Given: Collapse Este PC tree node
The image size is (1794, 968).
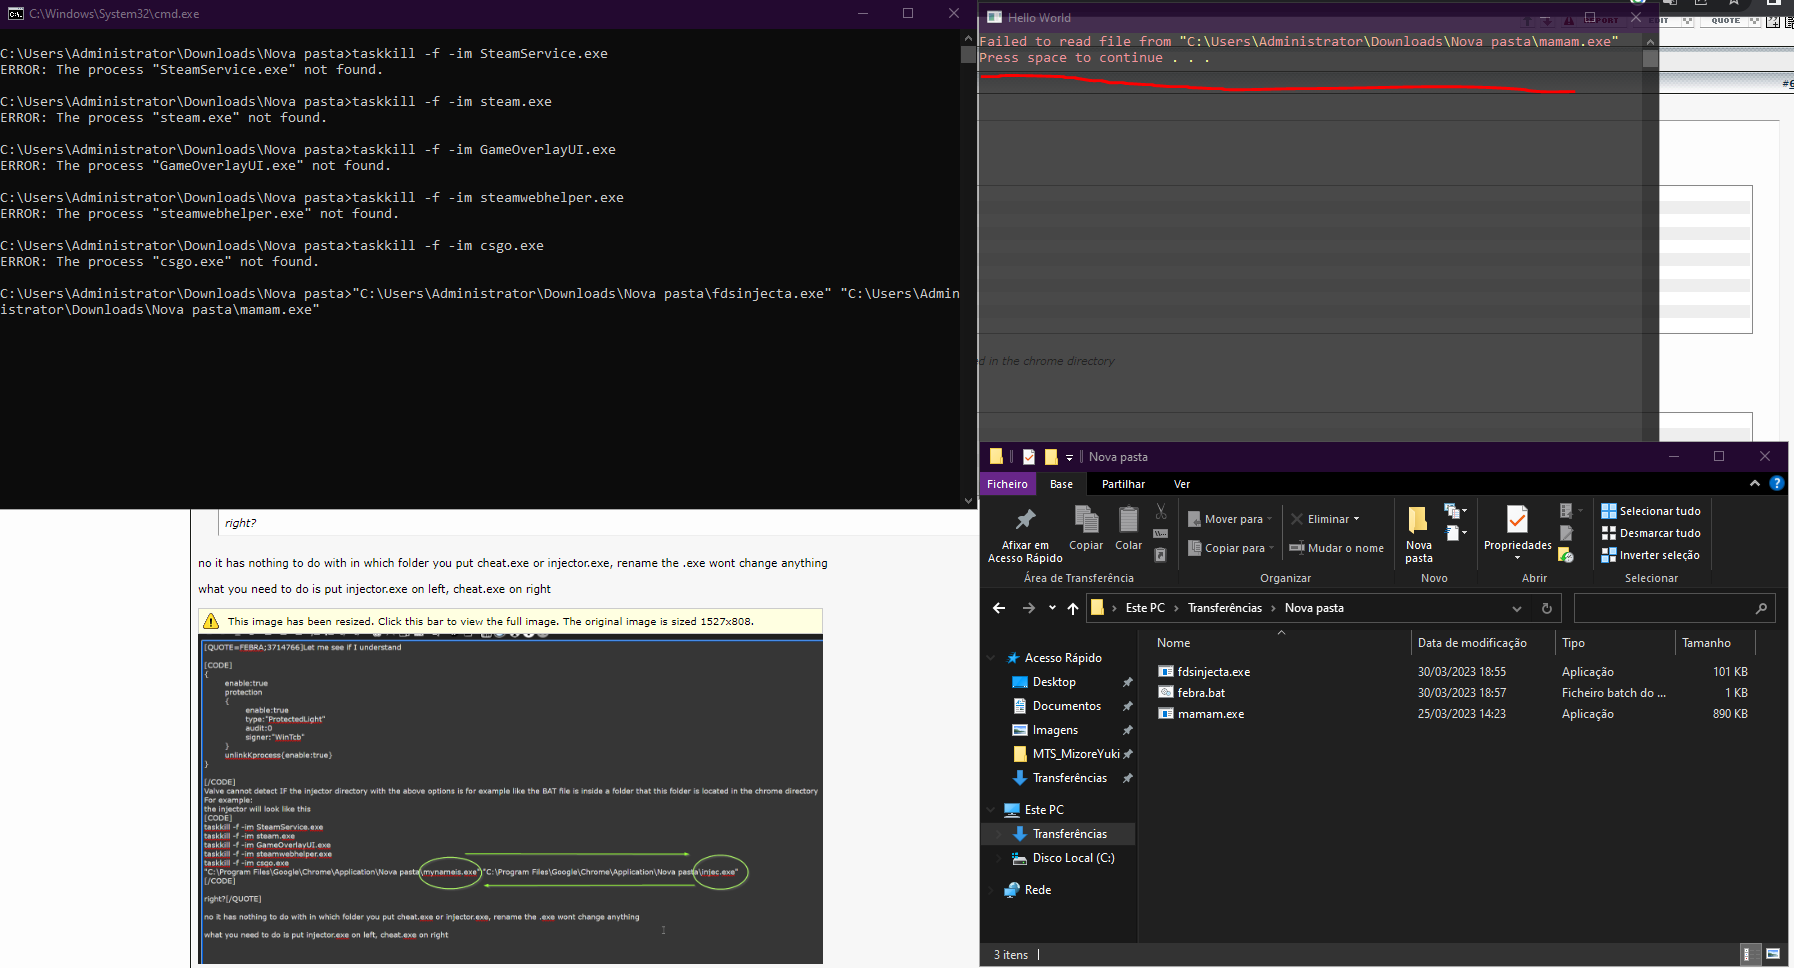Looking at the screenshot, I should (991, 810).
